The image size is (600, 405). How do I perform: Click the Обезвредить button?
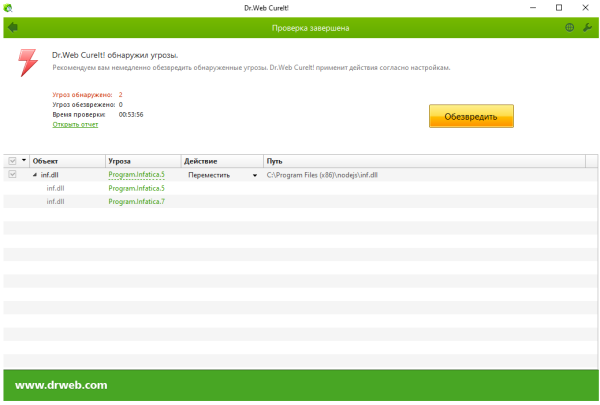pos(471,116)
